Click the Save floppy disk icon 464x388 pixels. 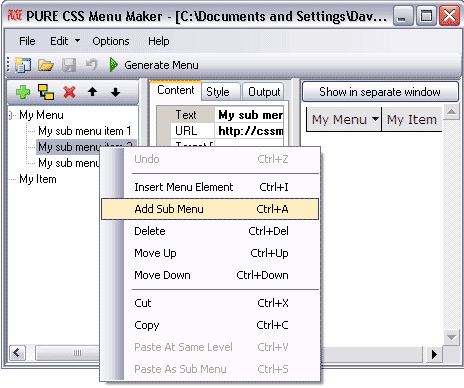coord(69,65)
